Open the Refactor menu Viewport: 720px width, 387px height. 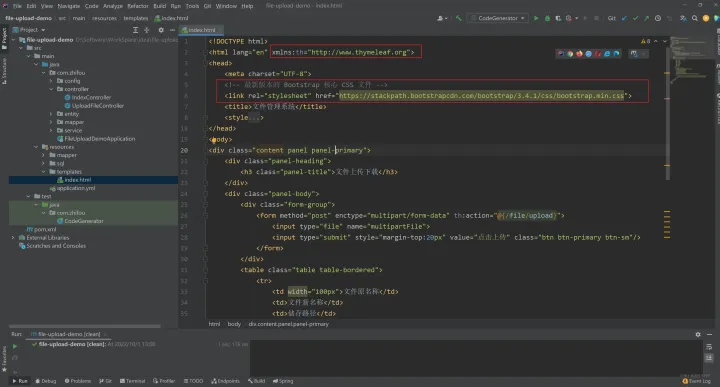pyautogui.click(x=138, y=6)
